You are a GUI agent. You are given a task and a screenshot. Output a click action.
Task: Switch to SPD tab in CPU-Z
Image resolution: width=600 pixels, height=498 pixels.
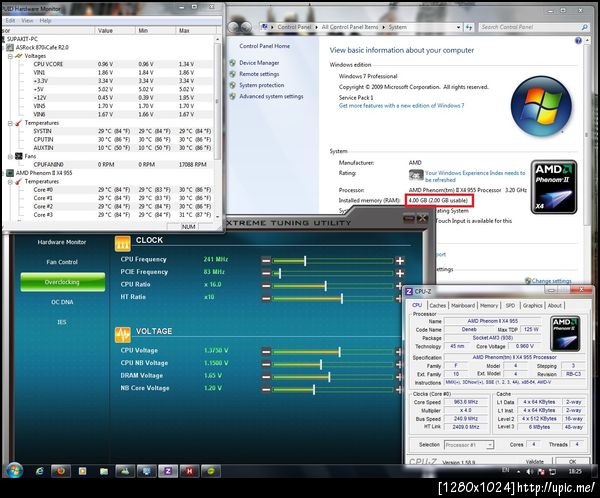[510, 305]
